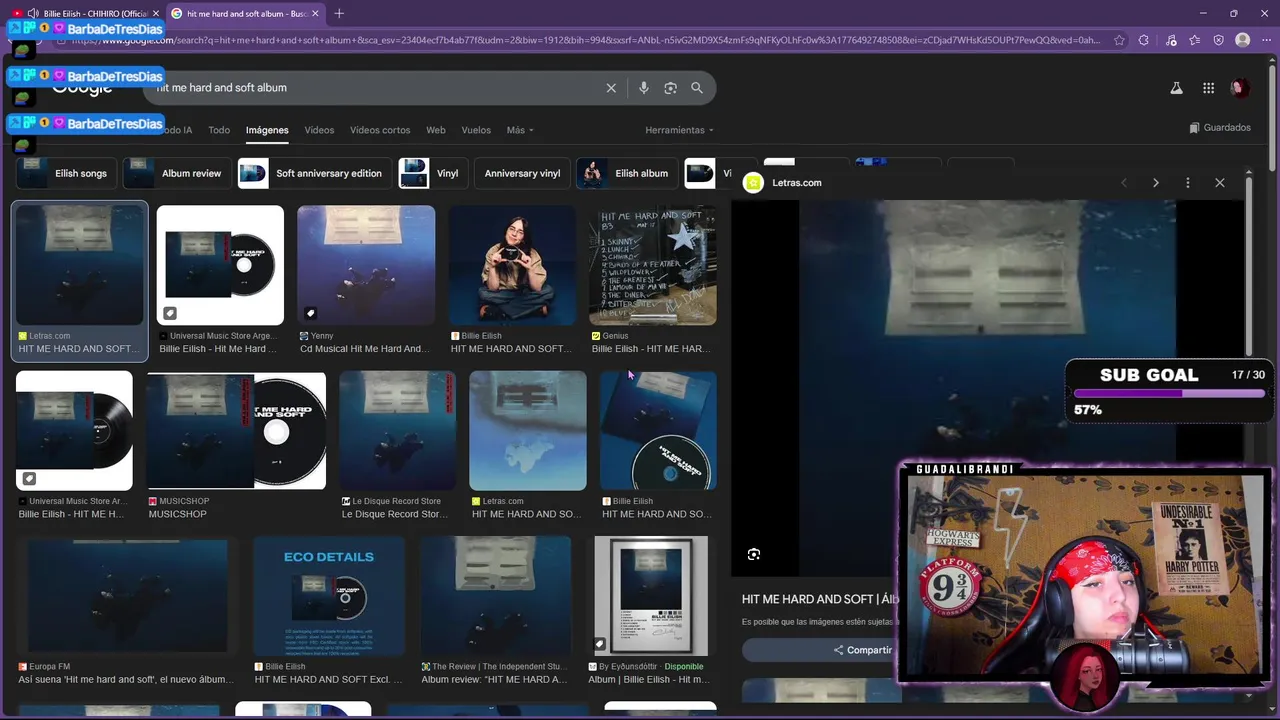Click the search query input field
This screenshot has width=1280, height=720.
380,88
